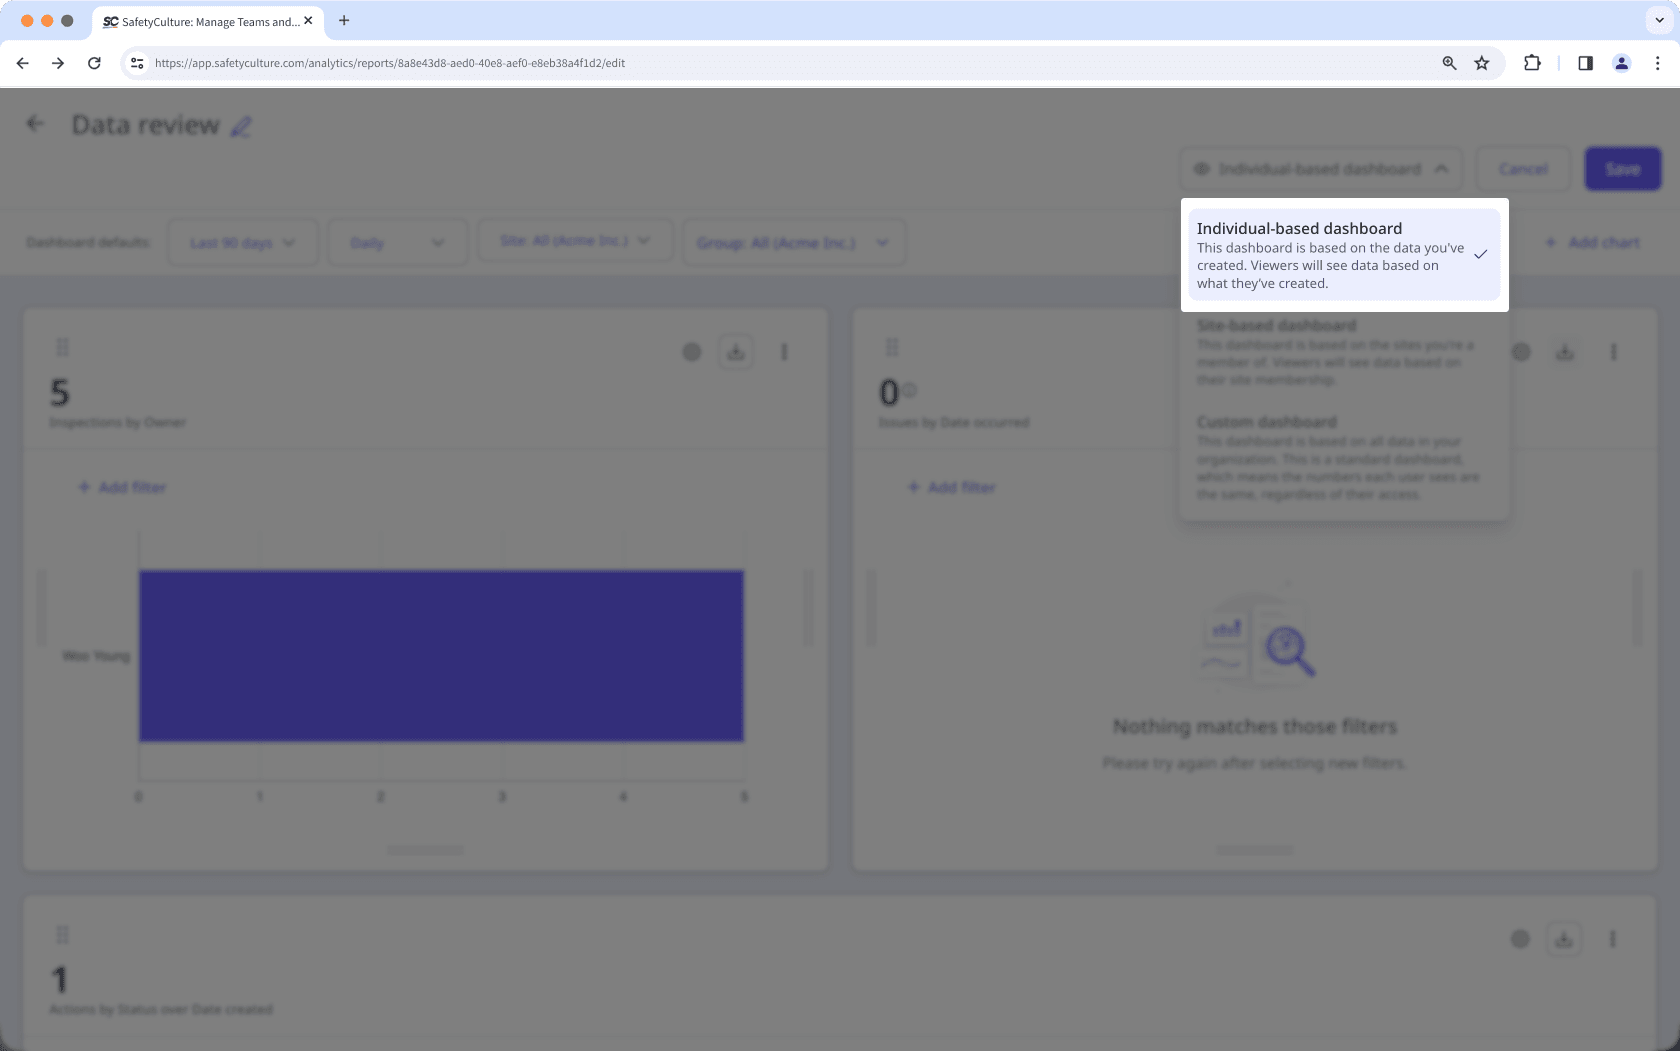Open the Last 90 days date range dropdown
The height and width of the screenshot is (1051, 1680).
click(242, 241)
